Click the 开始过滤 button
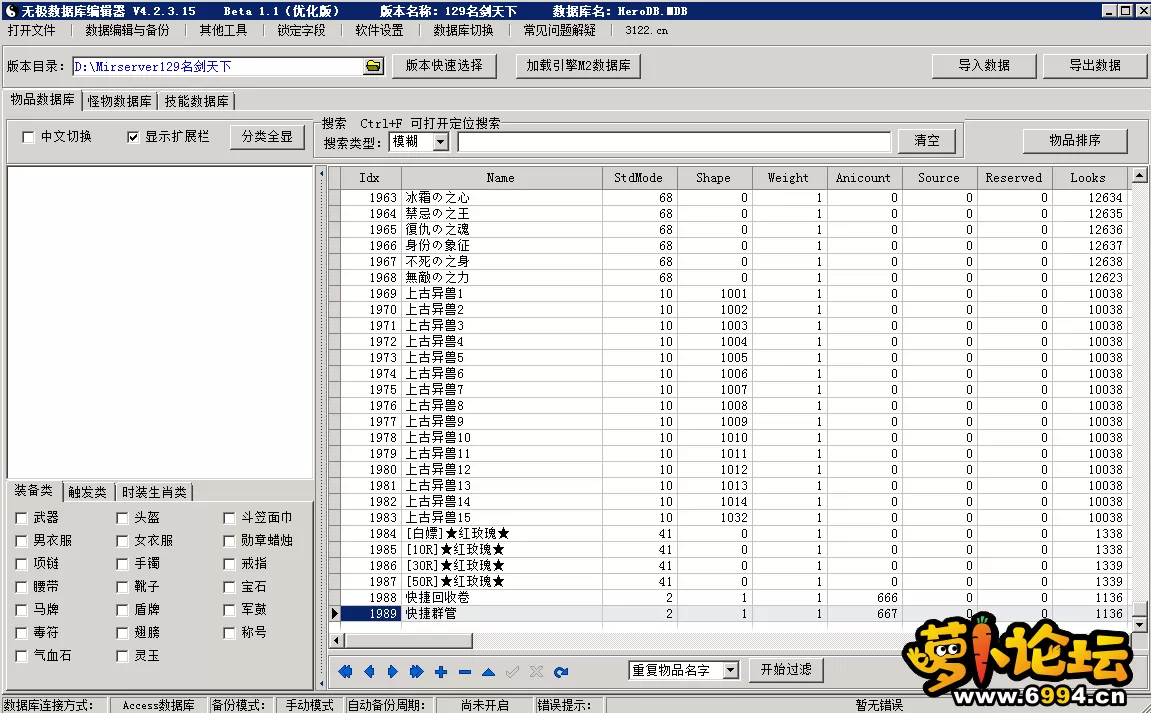Screen dimensions: 1151x713 tap(786, 670)
